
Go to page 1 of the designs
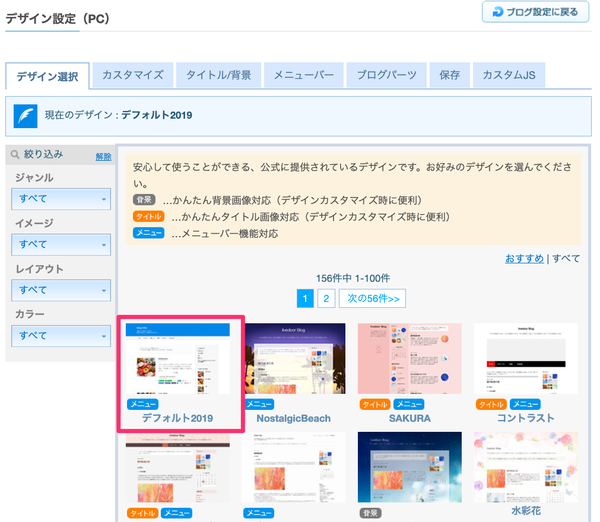pos(305,299)
